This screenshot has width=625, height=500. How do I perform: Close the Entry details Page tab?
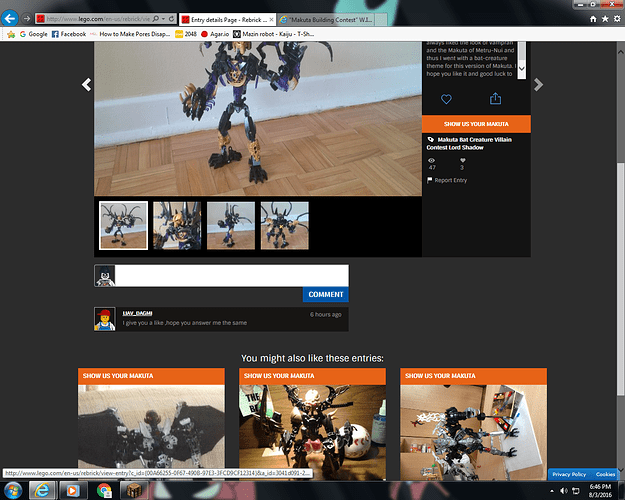(271, 19)
